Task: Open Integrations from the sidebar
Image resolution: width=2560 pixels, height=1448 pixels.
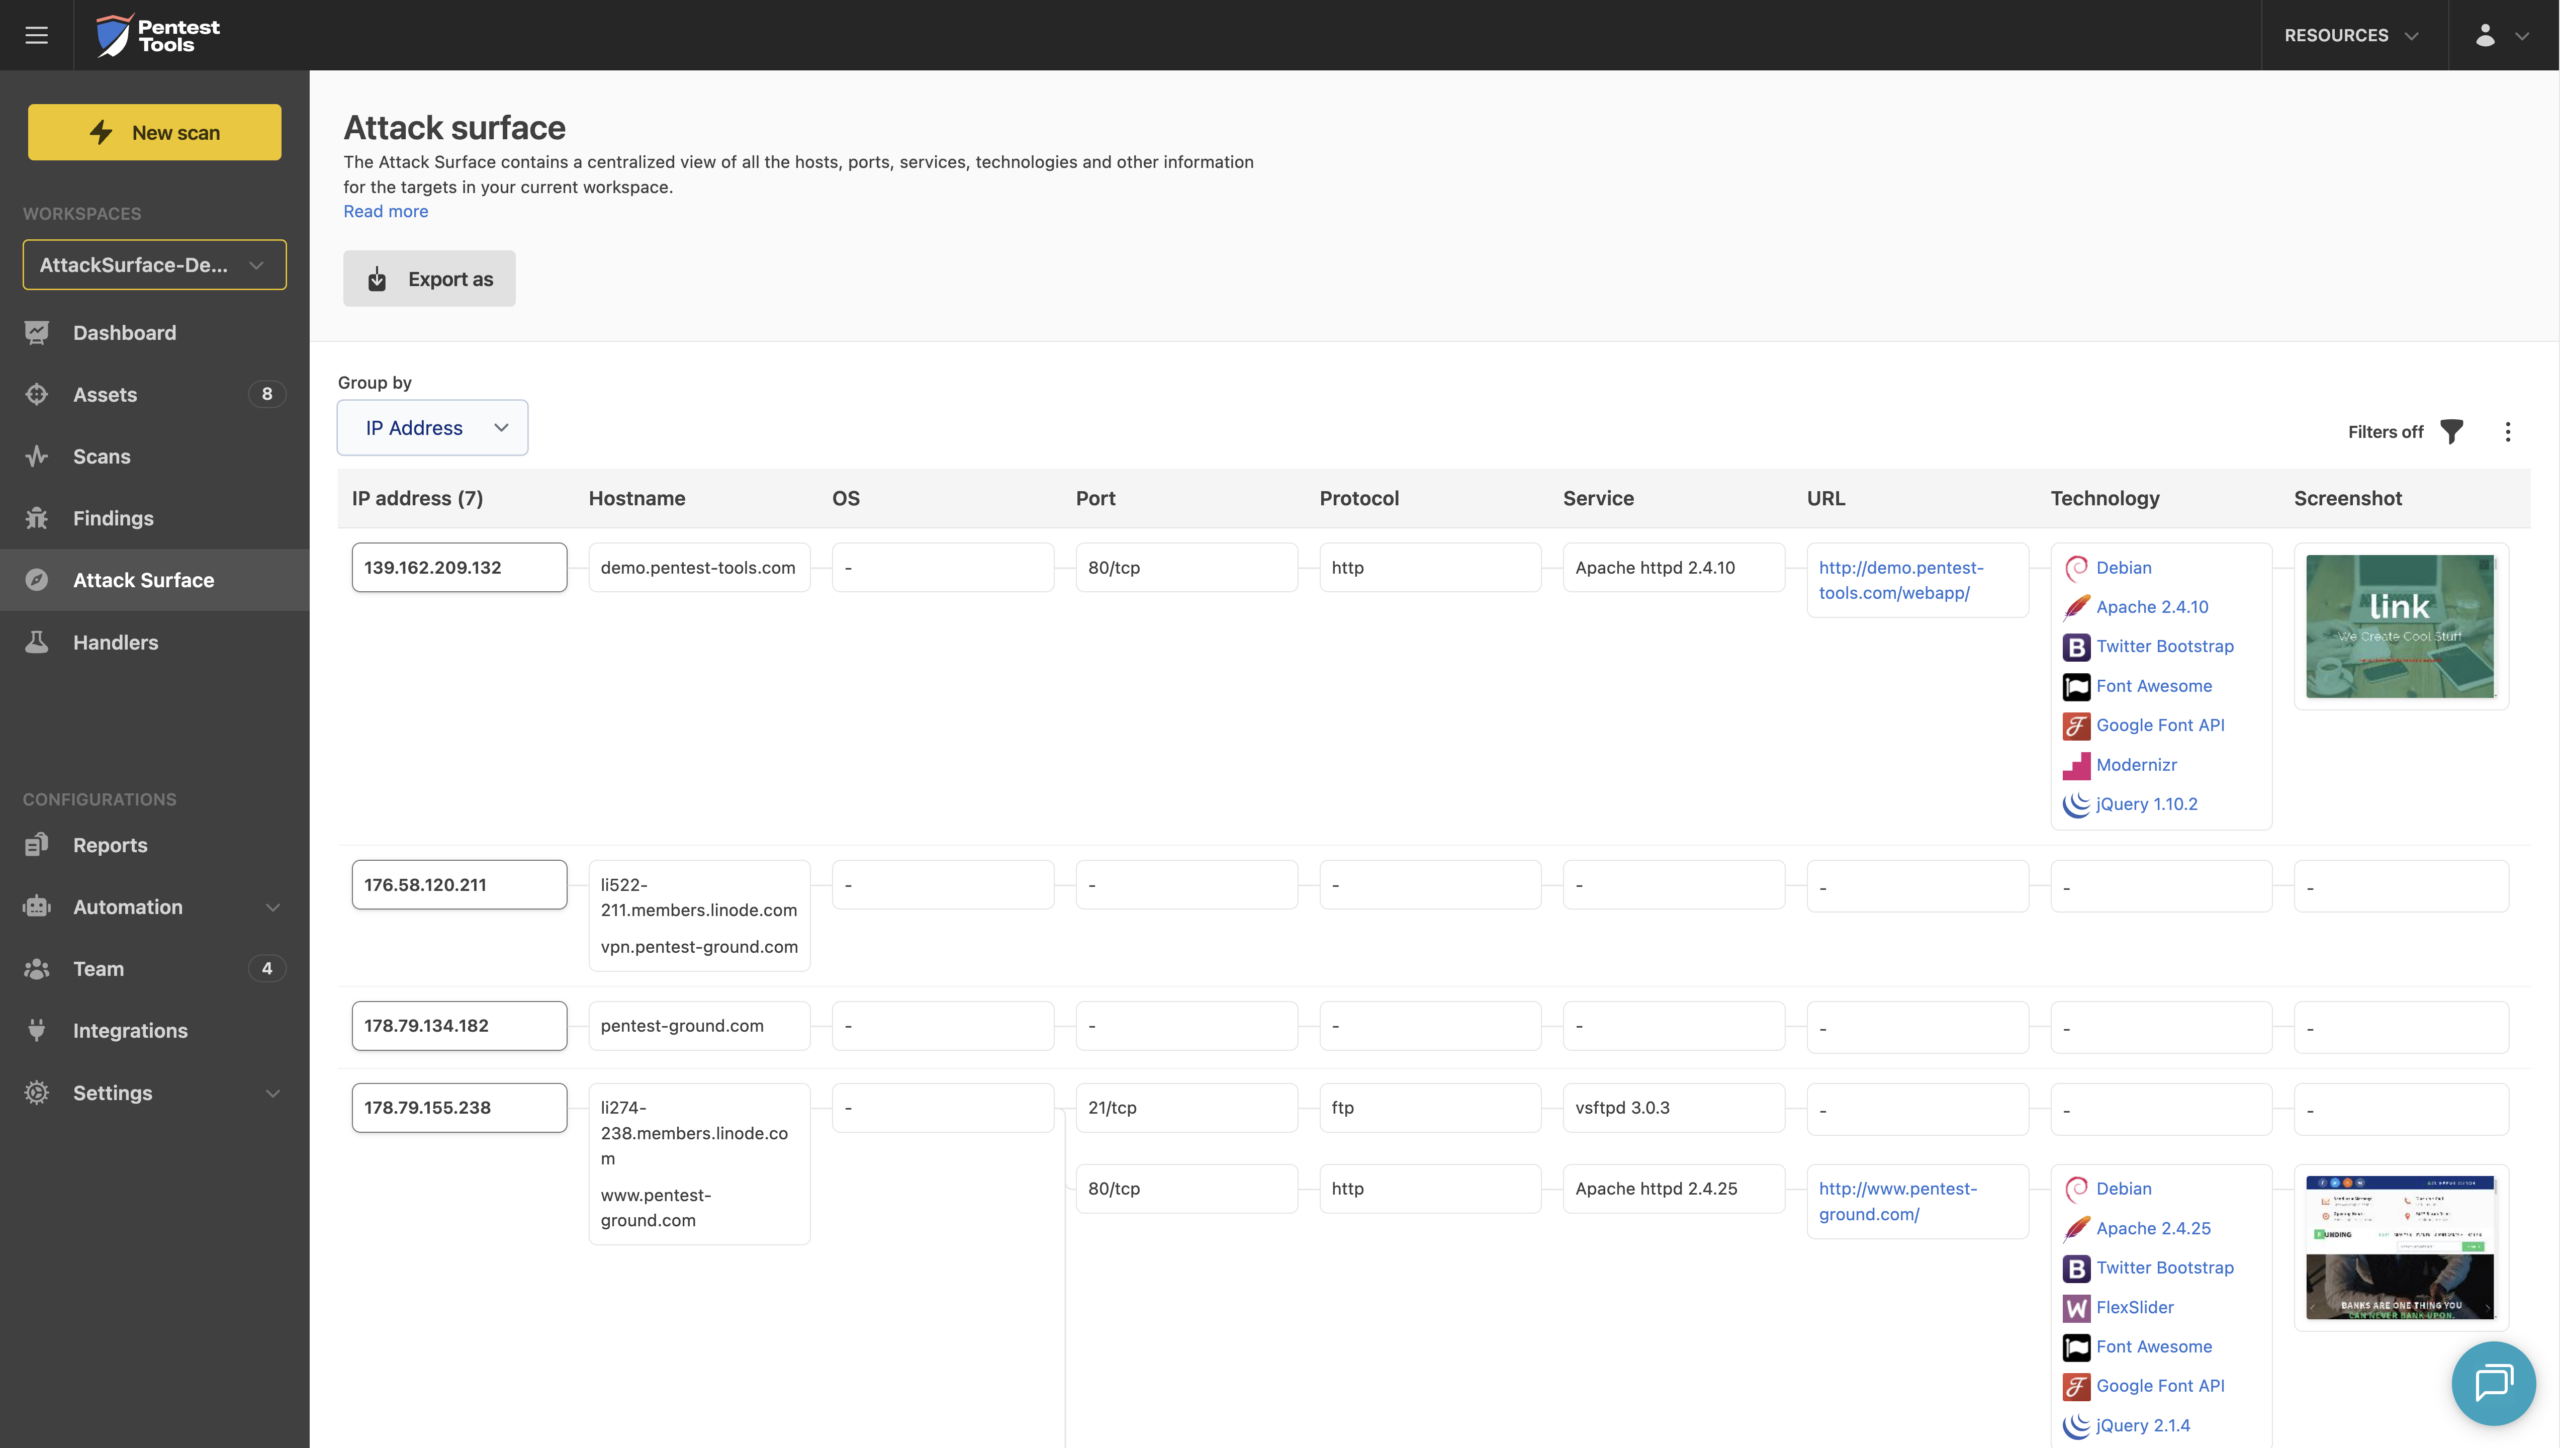Action: point(130,1030)
